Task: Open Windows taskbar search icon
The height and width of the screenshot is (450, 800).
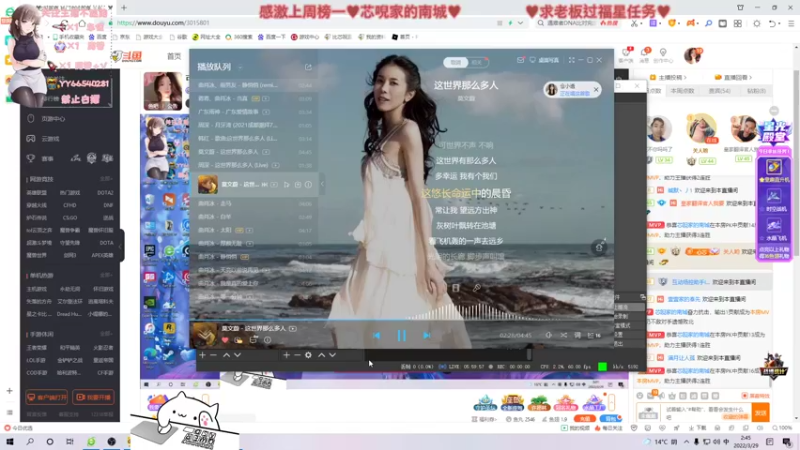Action: tap(30, 441)
